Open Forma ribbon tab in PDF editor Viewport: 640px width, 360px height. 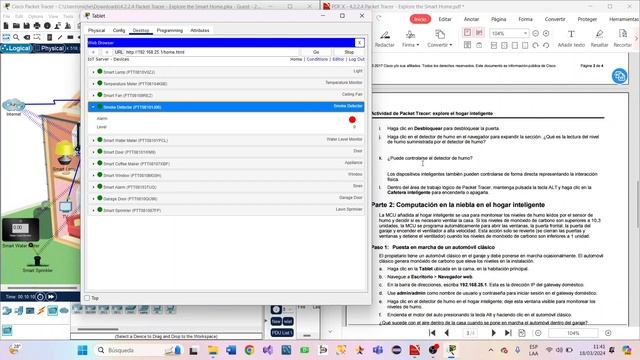pyautogui.click(x=525, y=19)
